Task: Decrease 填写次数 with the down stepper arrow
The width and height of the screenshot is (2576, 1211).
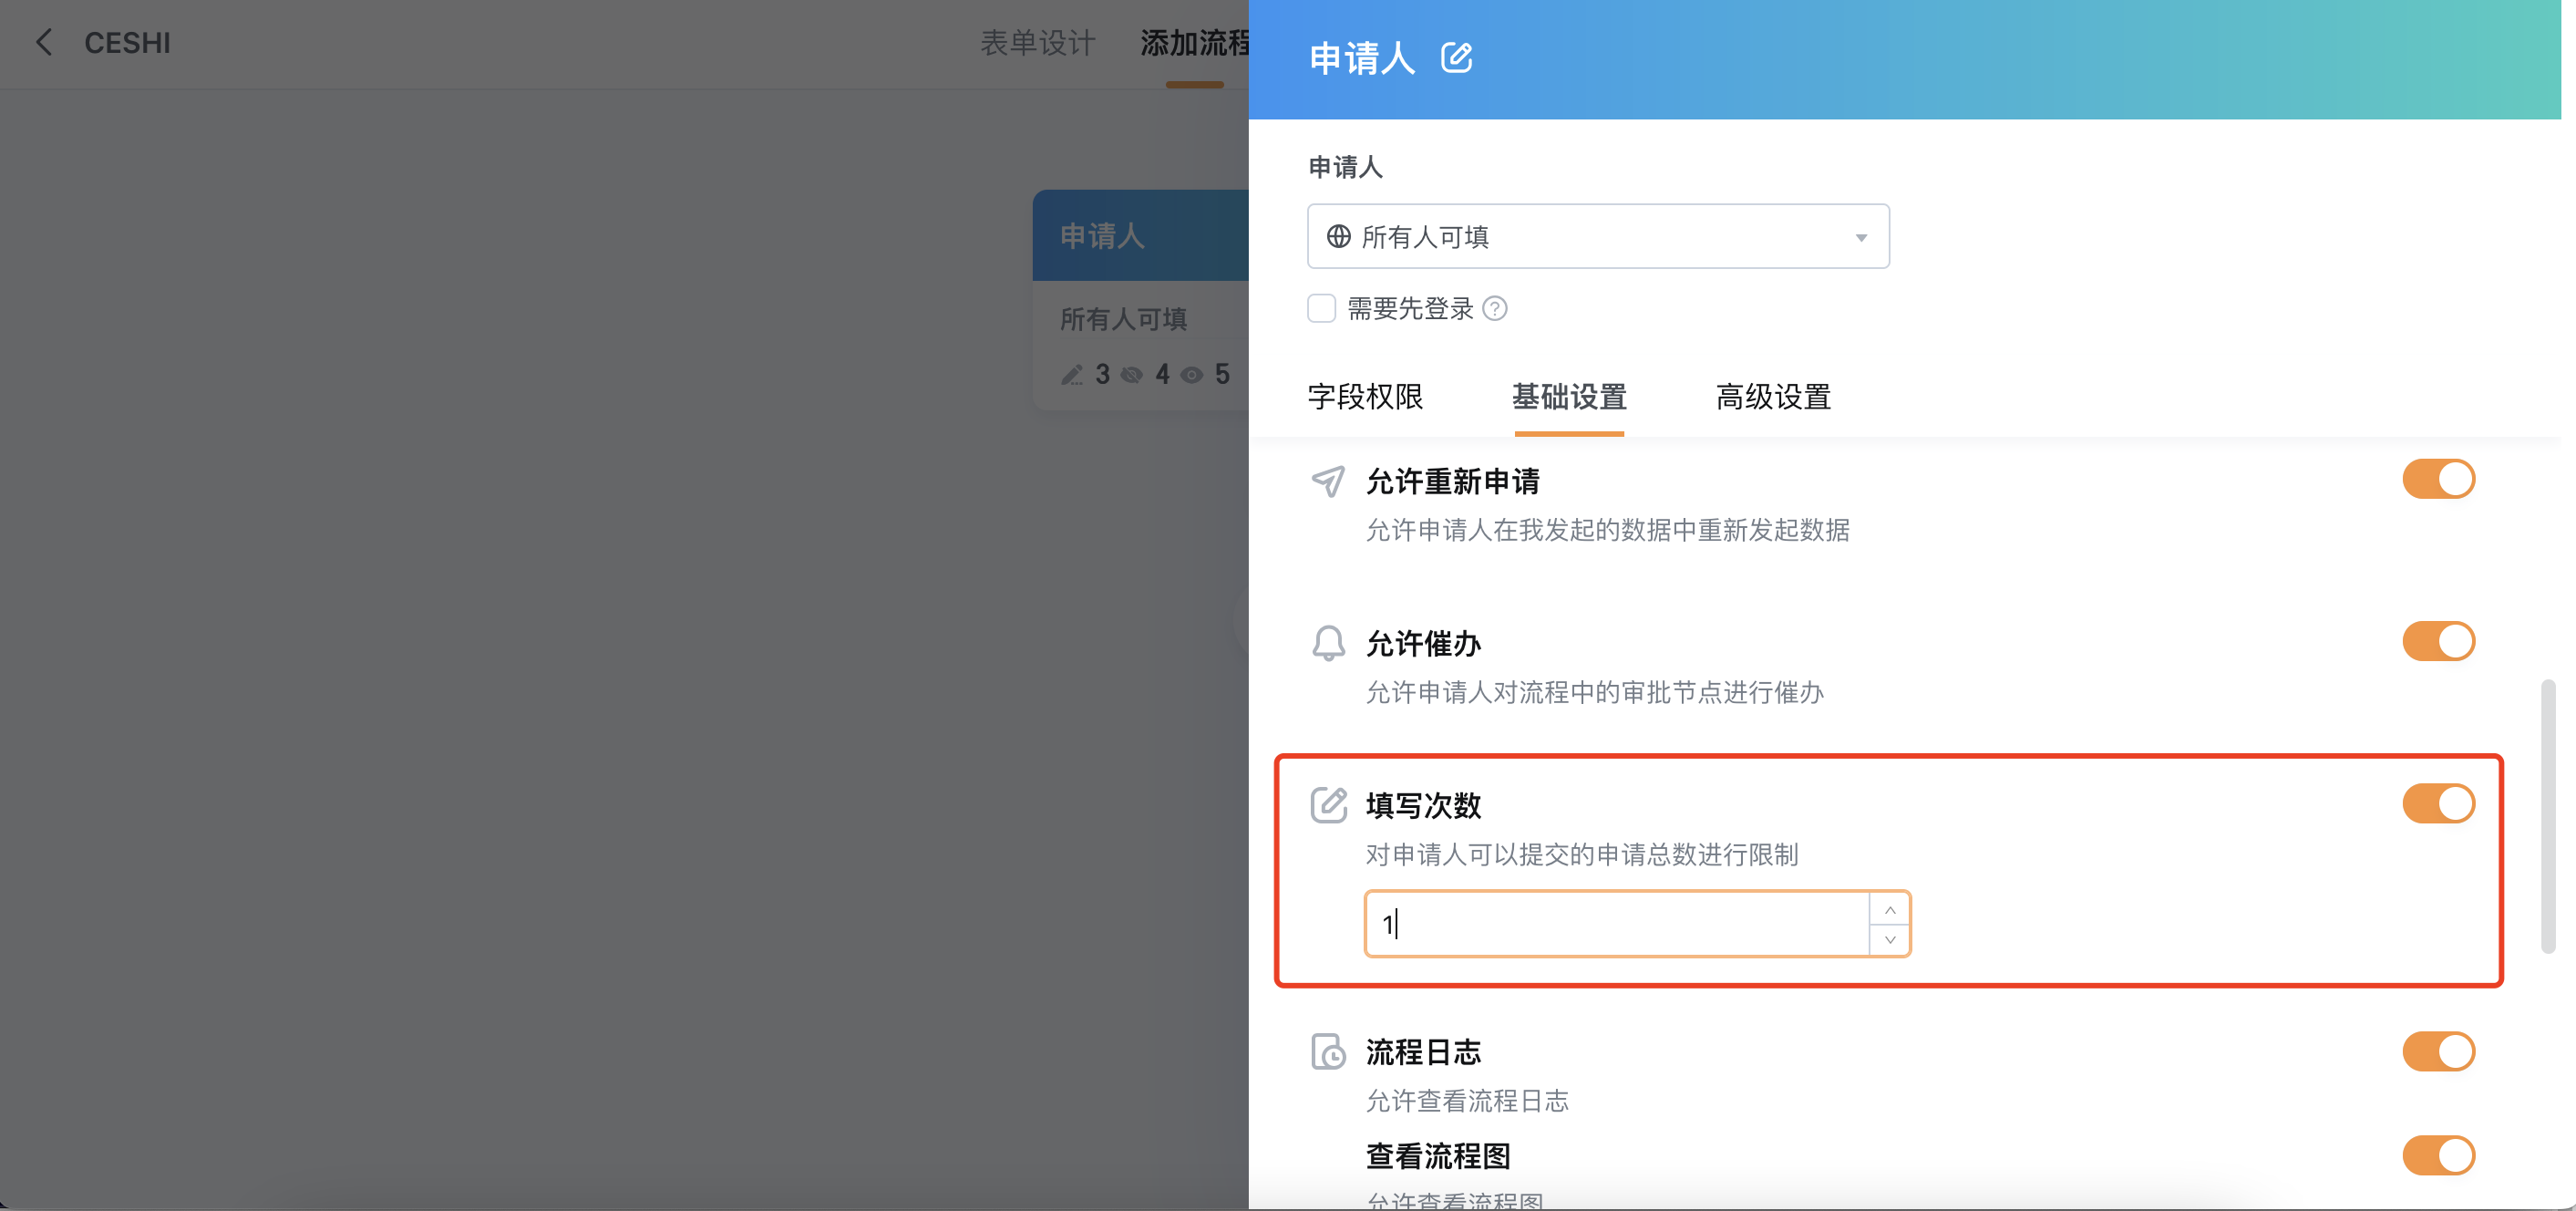Action: tap(1889, 939)
